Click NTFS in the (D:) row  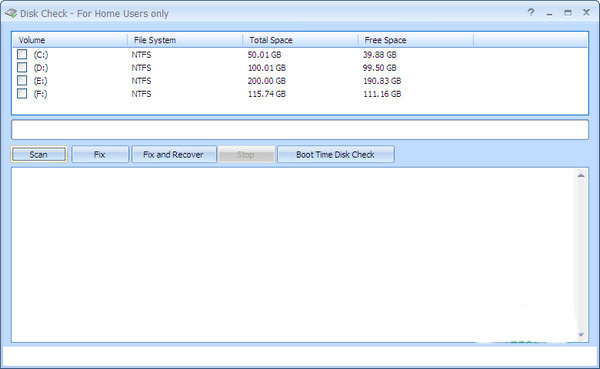tap(141, 68)
